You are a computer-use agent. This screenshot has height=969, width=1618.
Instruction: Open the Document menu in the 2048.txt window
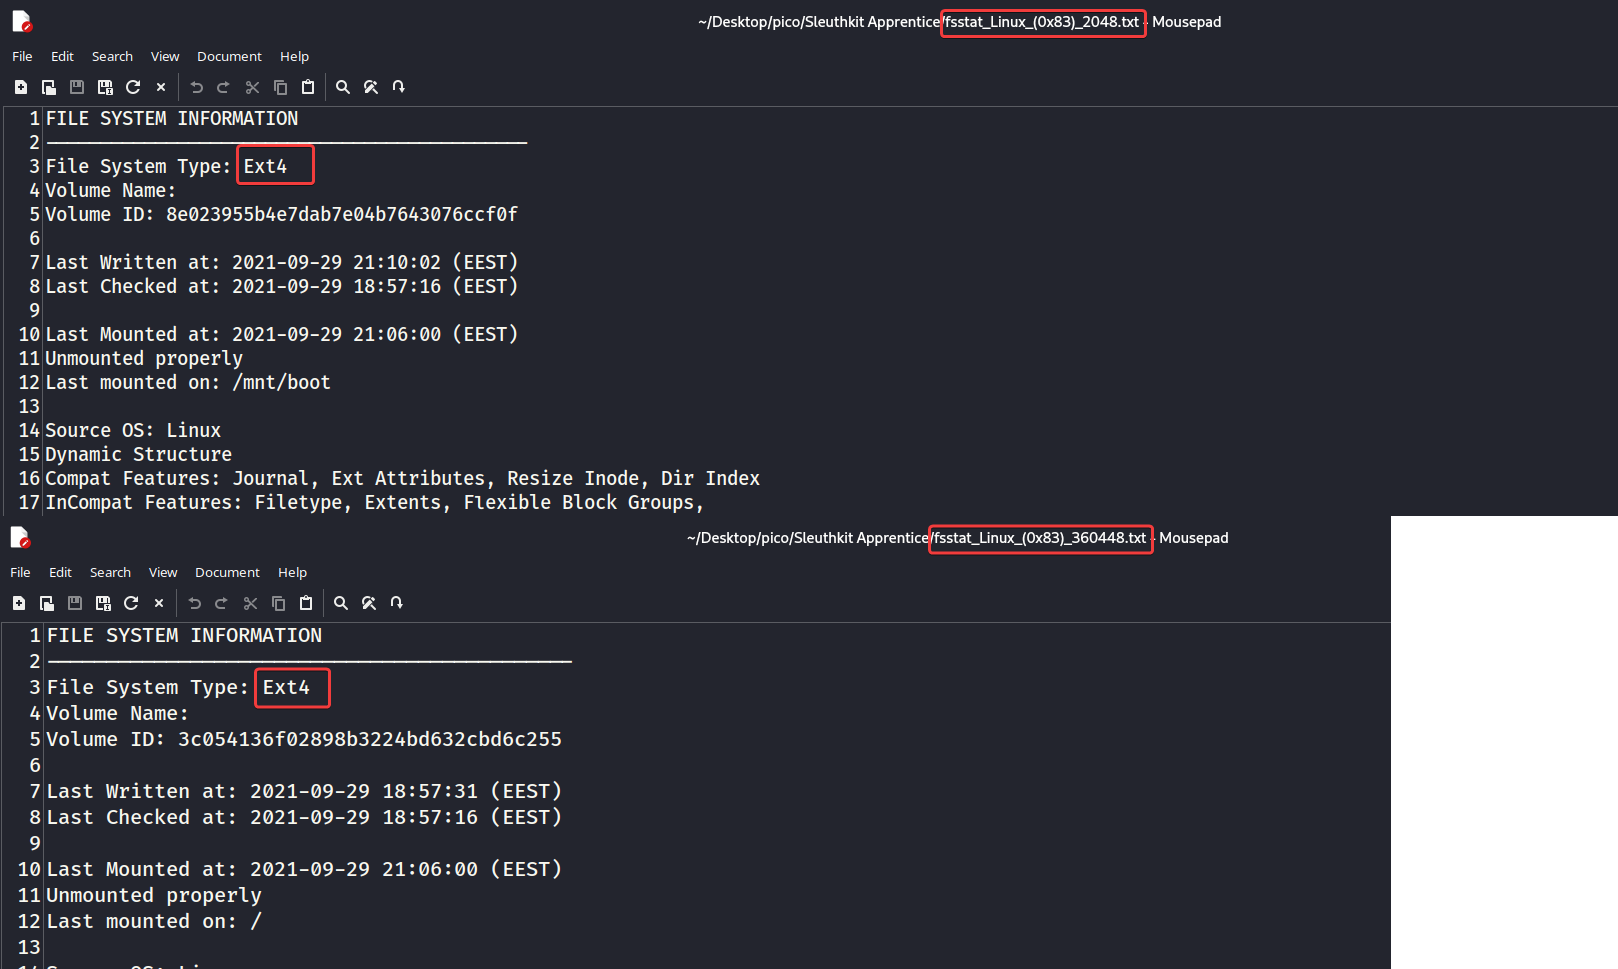(x=229, y=56)
